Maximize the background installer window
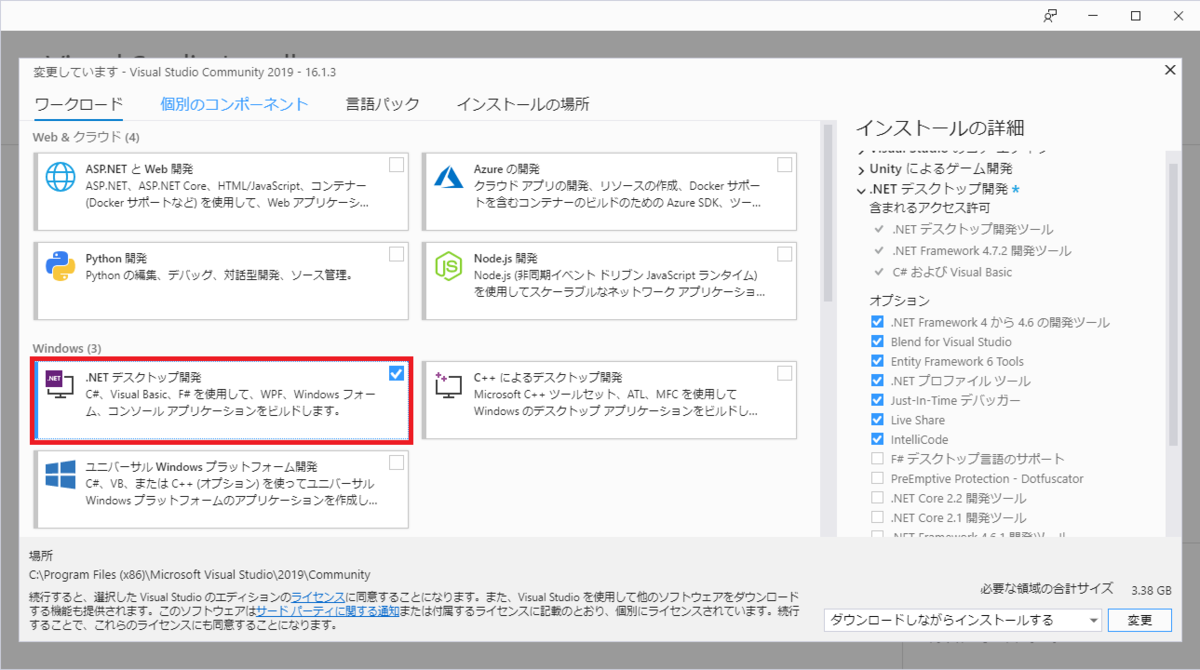 (1136, 16)
